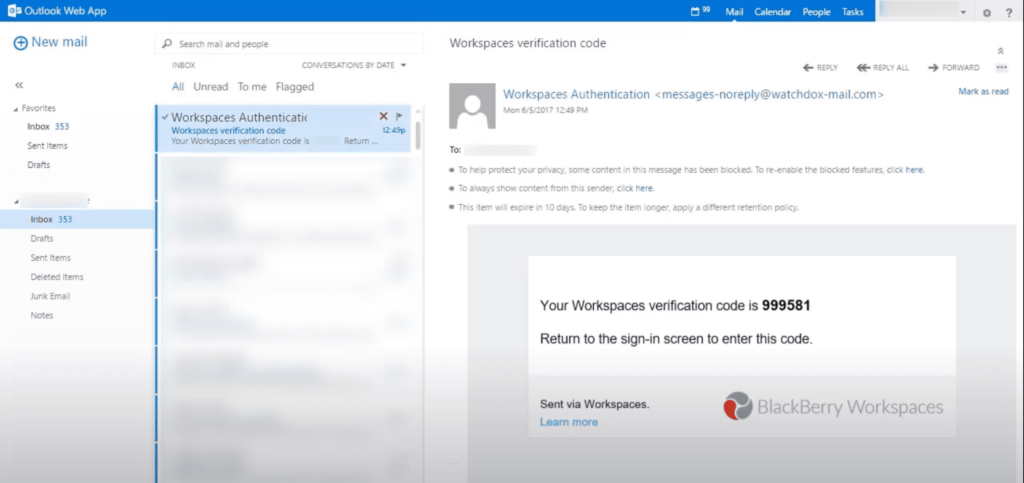
Task: Click the New mail label
Action: tap(59, 42)
